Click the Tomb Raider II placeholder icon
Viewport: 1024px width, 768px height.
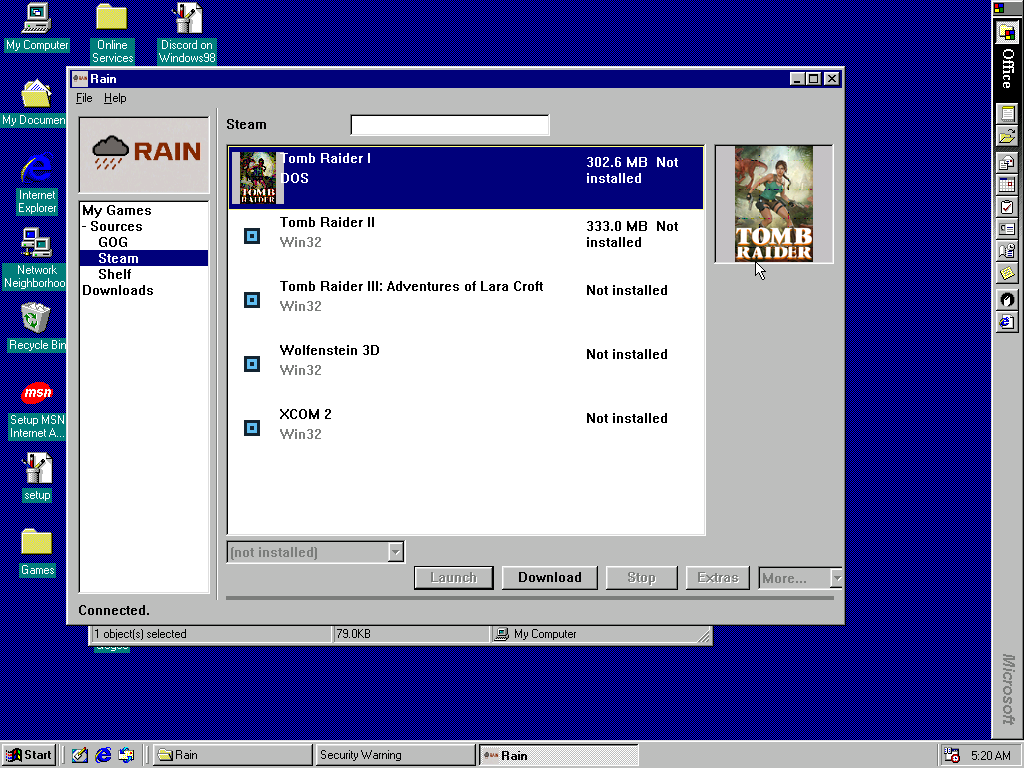pos(251,236)
